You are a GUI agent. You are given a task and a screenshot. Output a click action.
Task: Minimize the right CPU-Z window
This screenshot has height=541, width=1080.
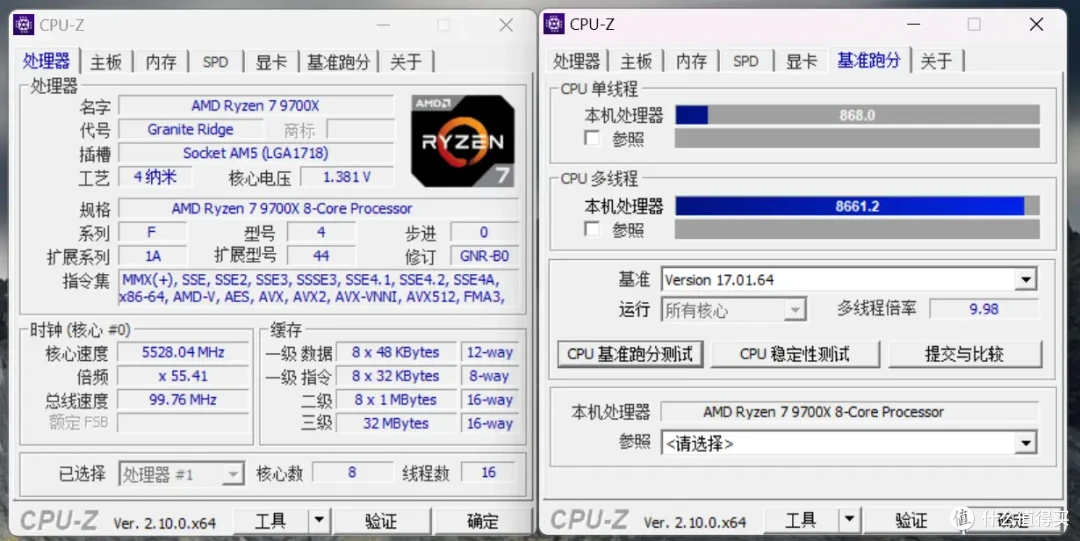913,25
